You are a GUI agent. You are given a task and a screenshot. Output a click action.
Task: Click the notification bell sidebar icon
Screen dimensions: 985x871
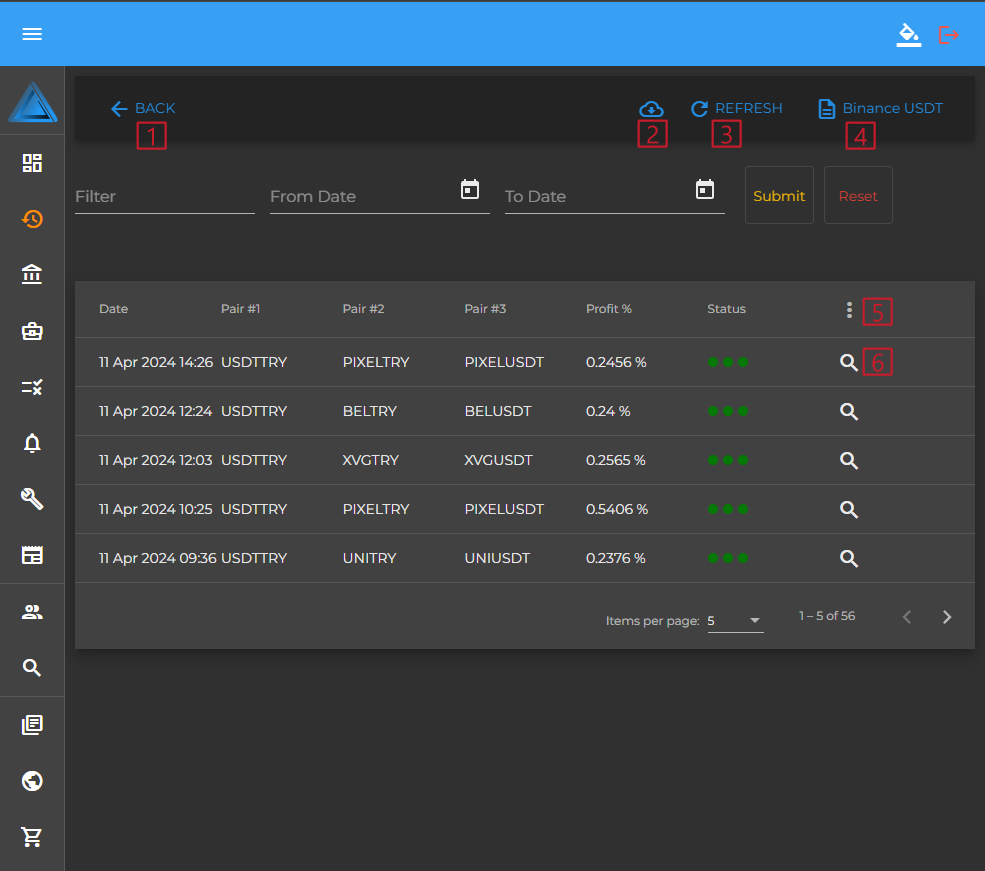tap(32, 443)
